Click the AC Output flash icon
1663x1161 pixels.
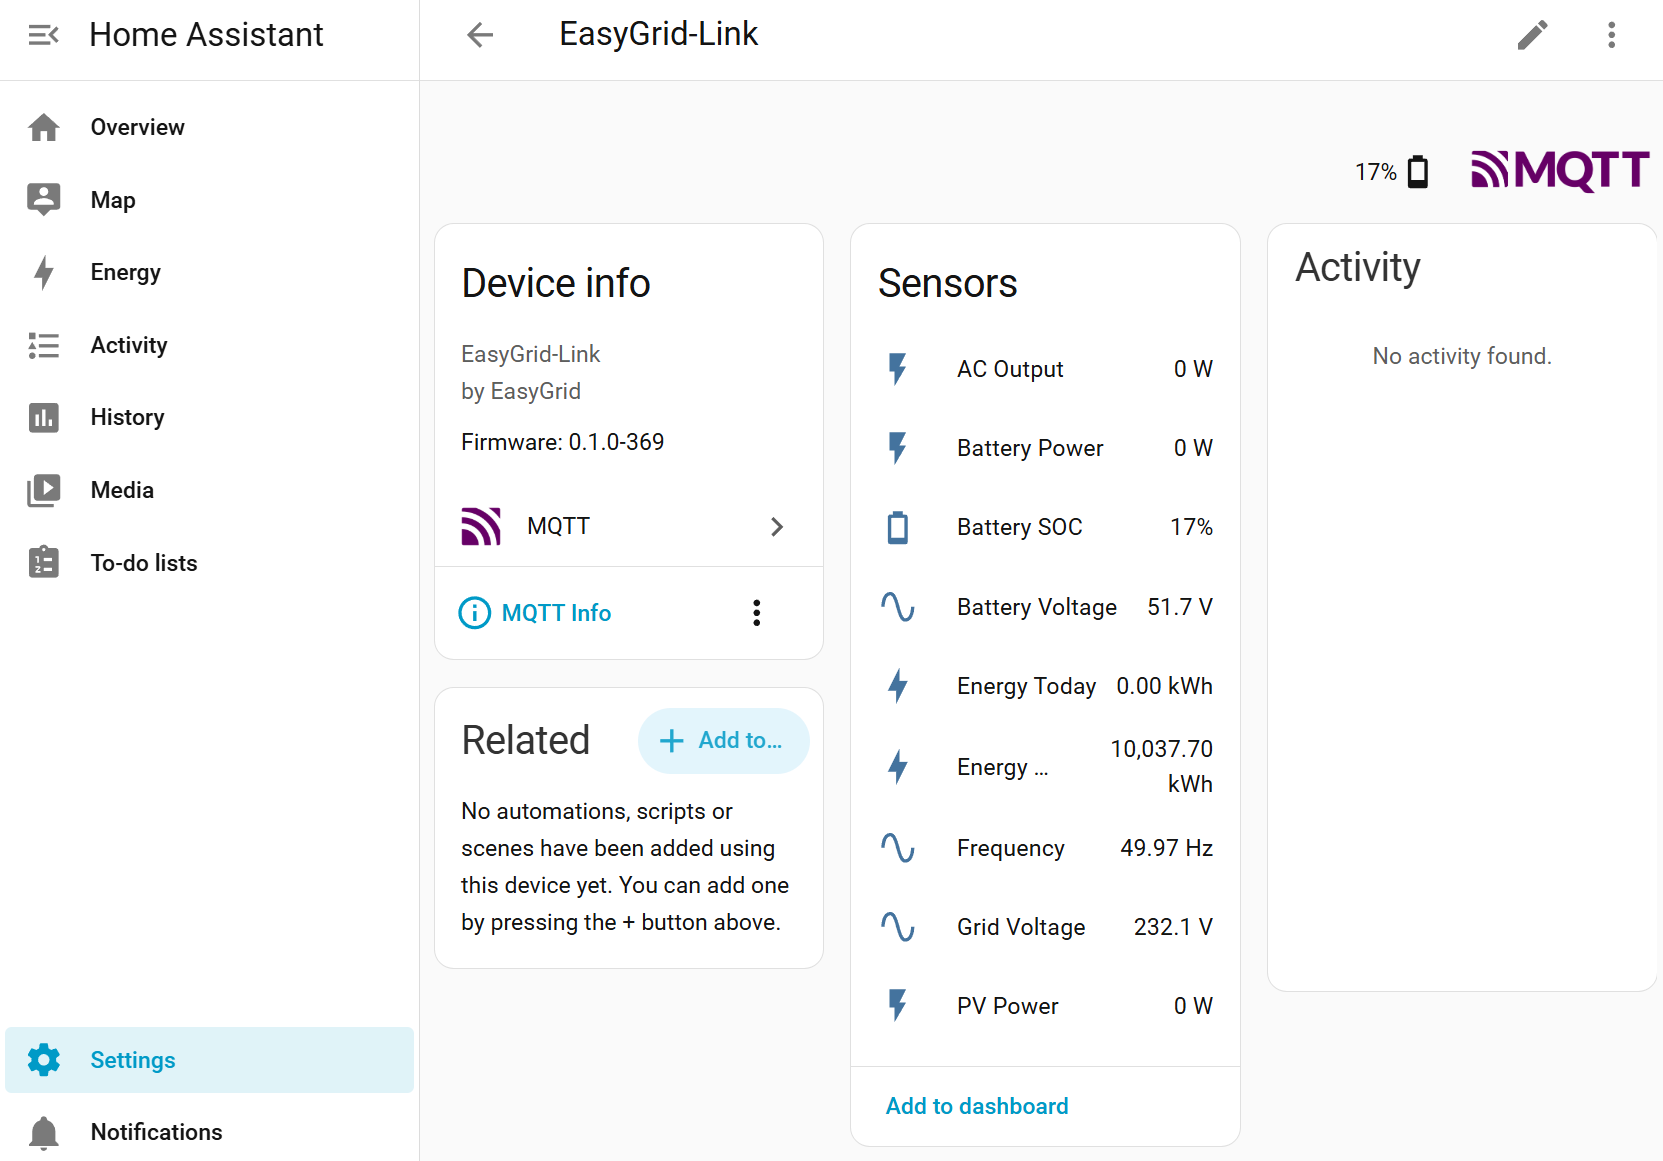[x=898, y=368]
